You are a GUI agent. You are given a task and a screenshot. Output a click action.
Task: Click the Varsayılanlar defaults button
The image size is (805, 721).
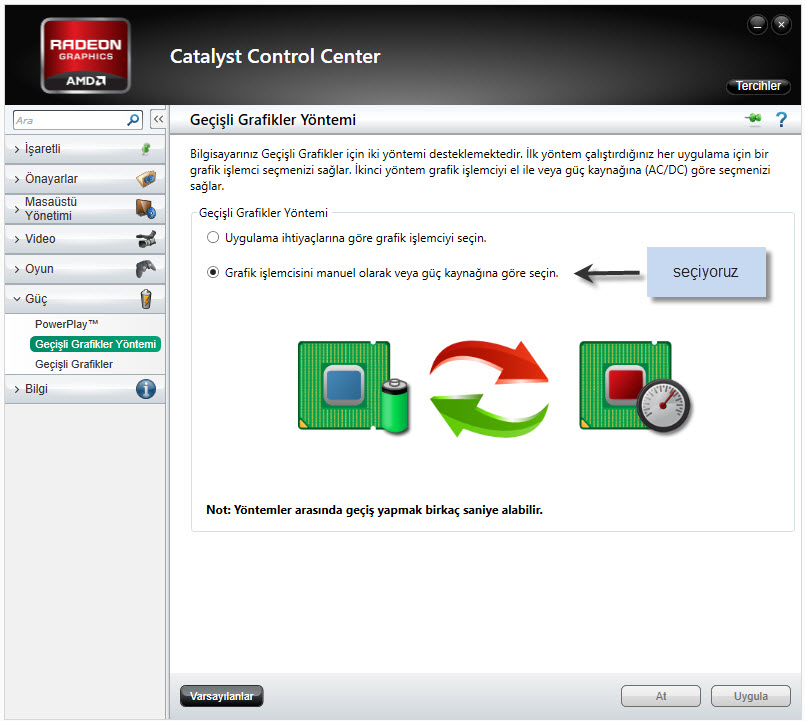coord(222,696)
